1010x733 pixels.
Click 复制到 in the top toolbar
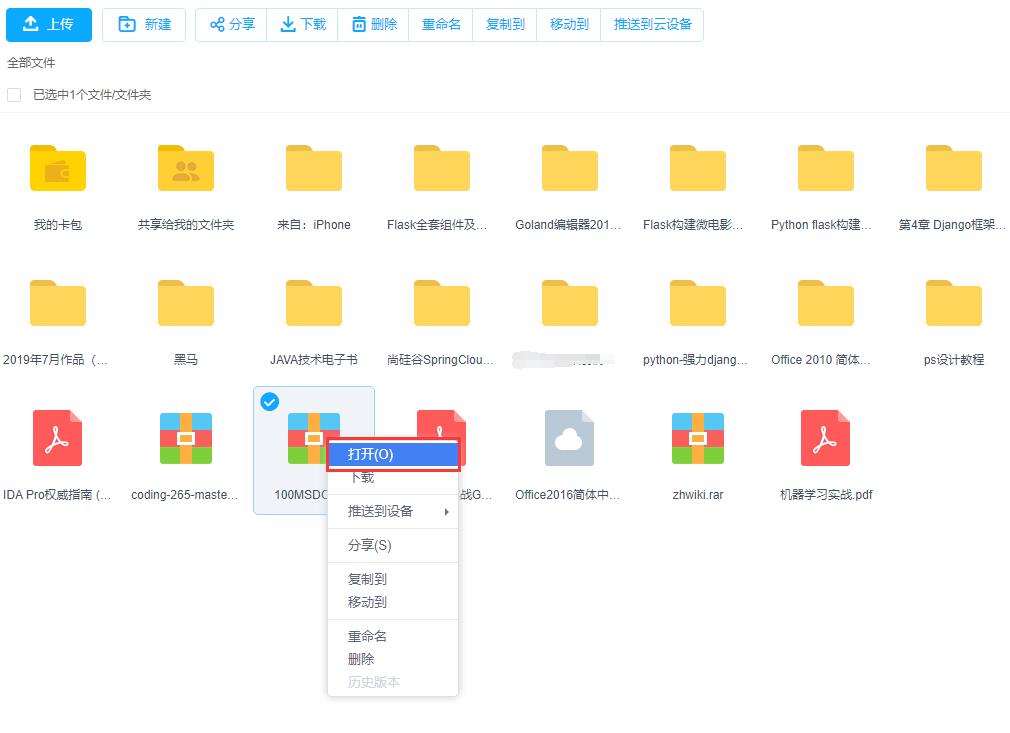[x=505, y=24]
